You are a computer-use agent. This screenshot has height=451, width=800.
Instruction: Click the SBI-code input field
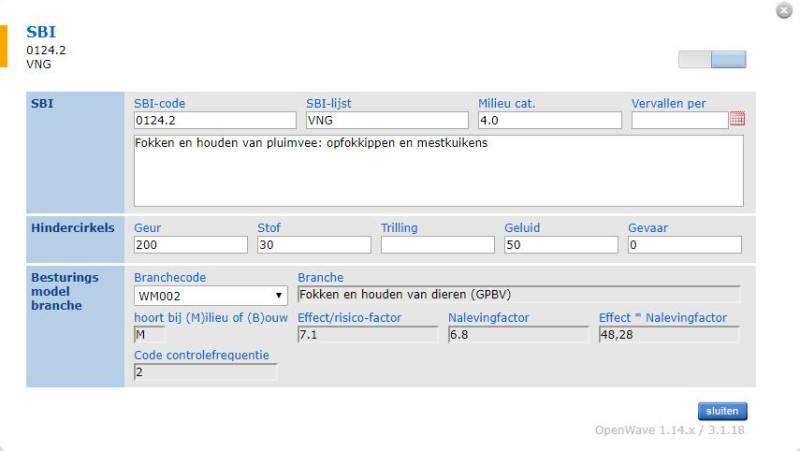click(215, 120)
